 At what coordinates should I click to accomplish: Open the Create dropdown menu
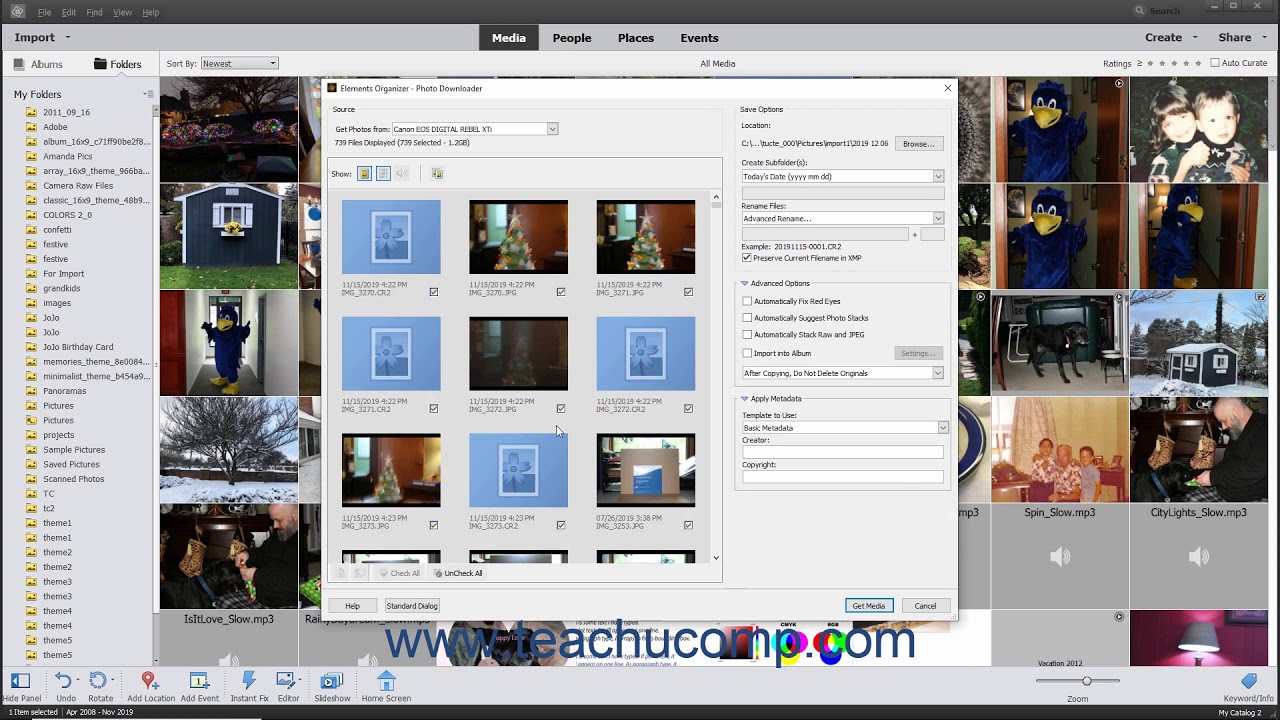(x=1171, y=37)
